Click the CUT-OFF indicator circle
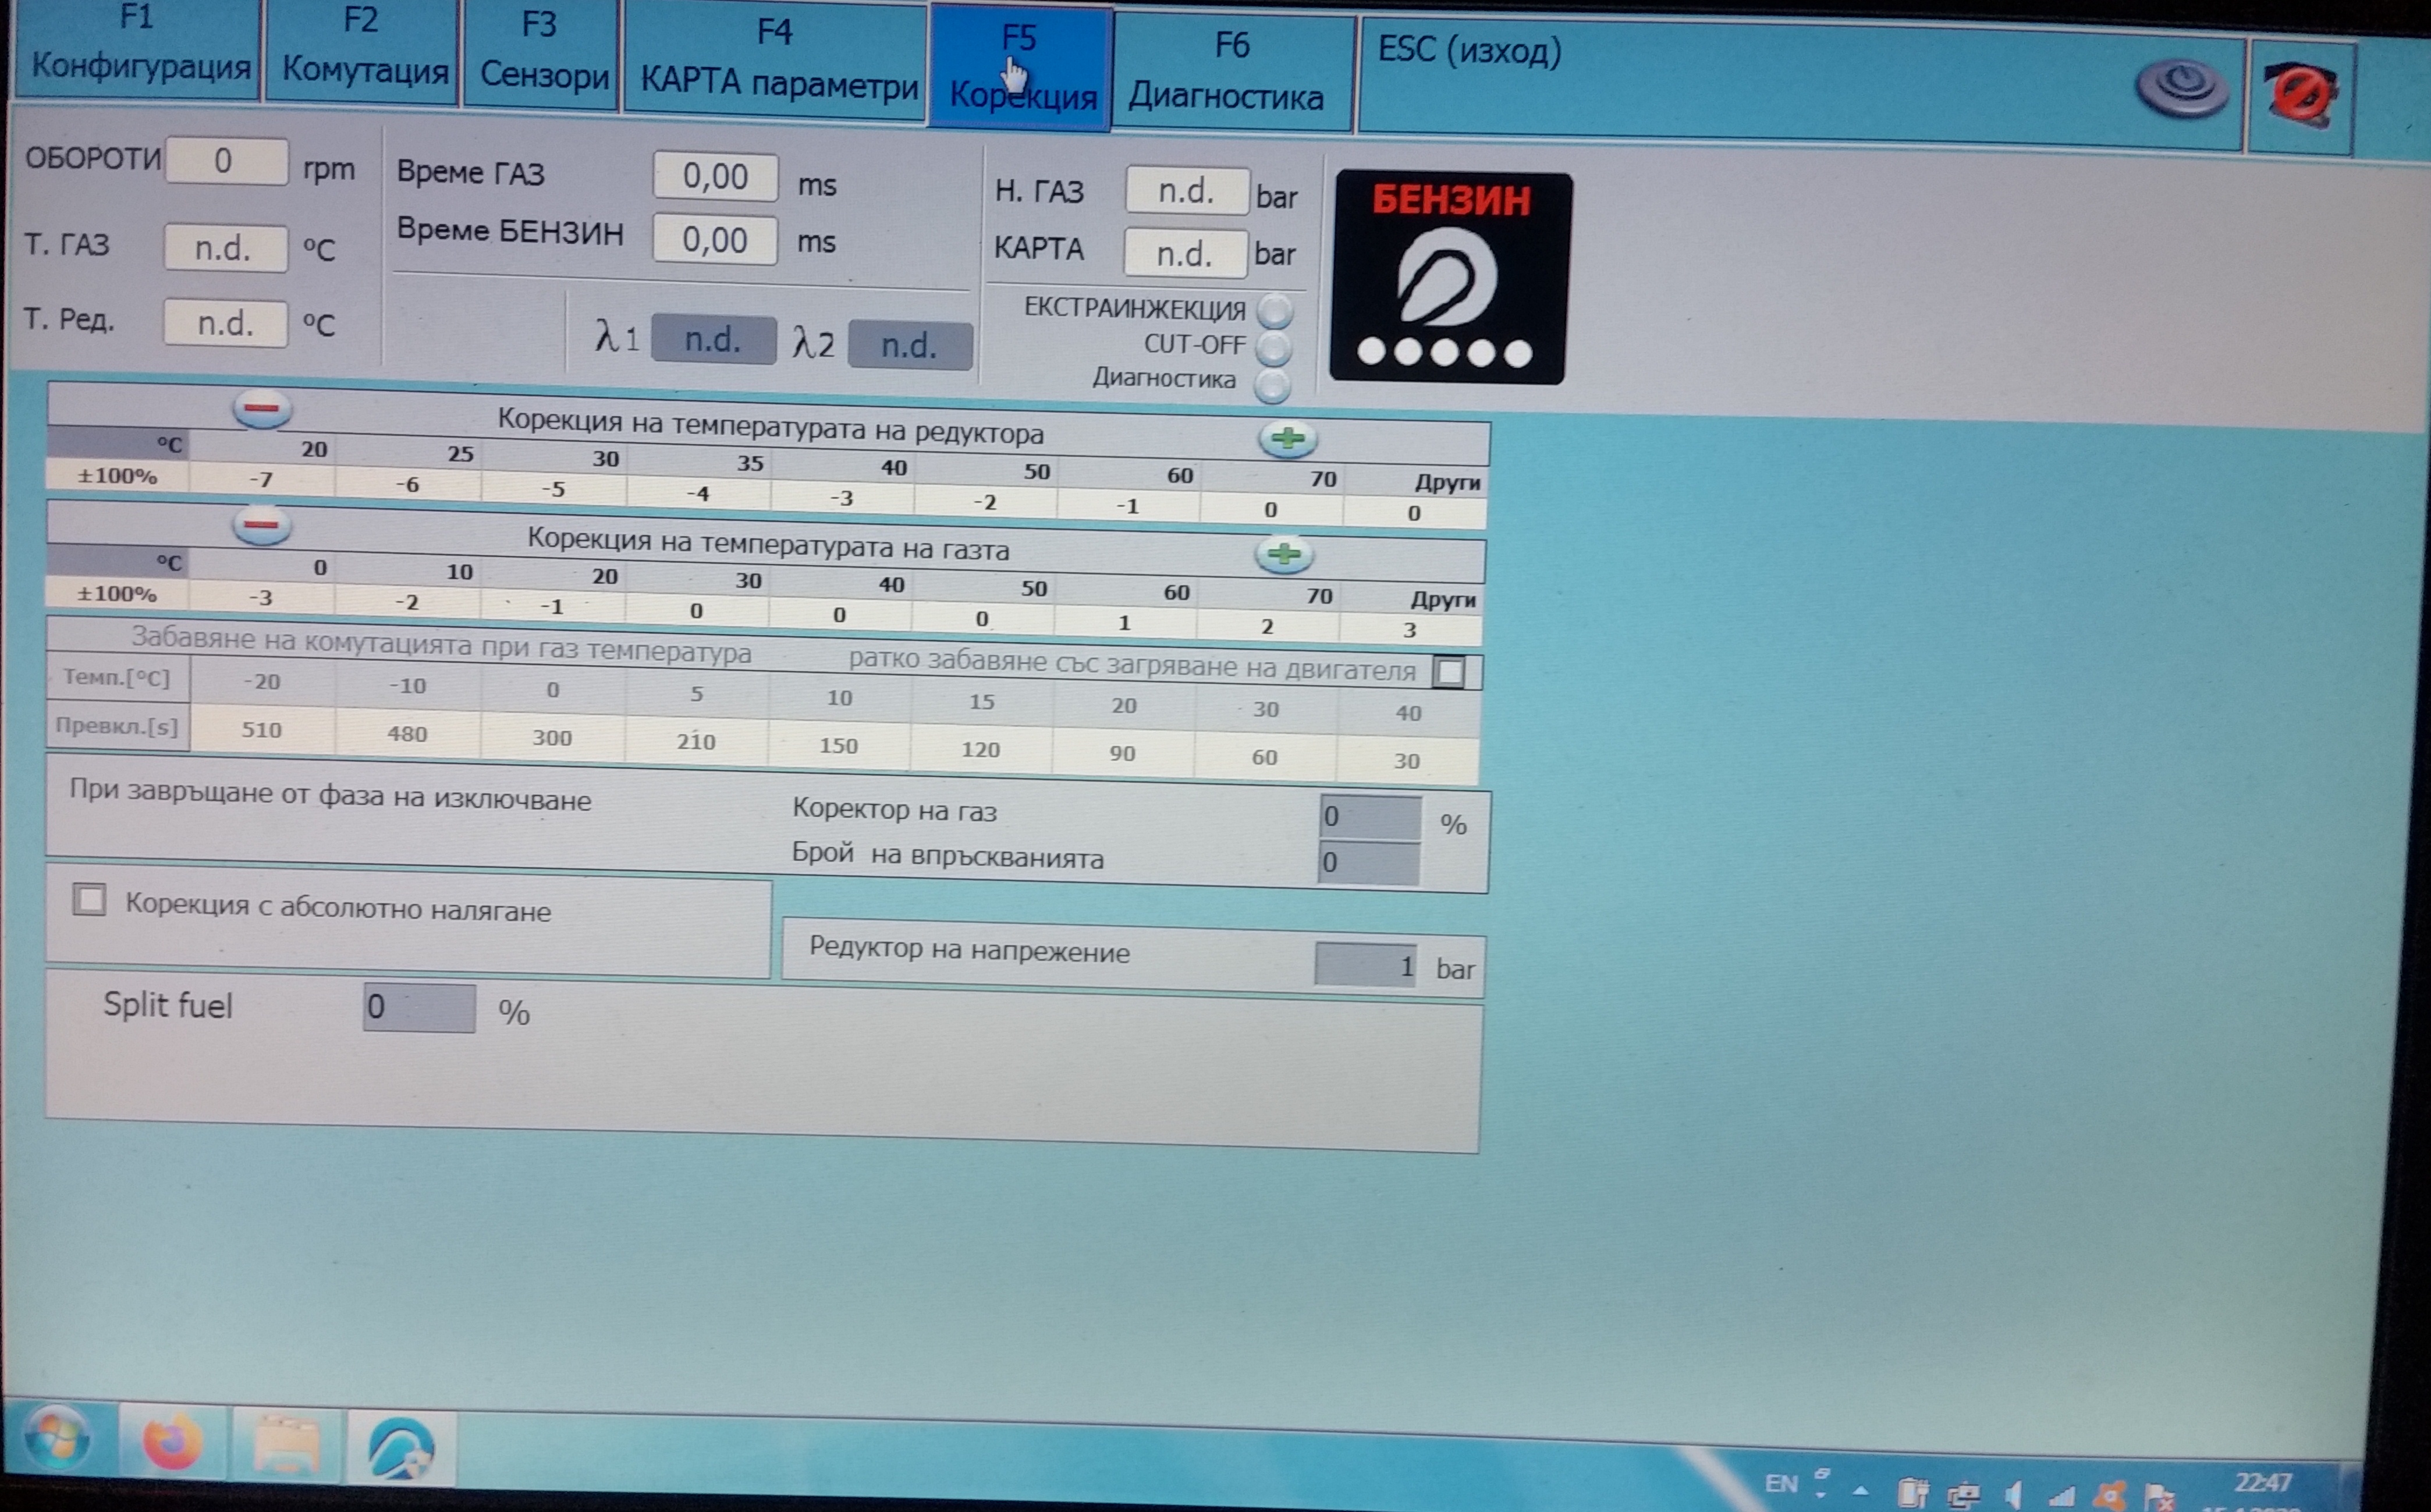The width and height of the screenshot is (2431, 1512). click(1274, 348)
